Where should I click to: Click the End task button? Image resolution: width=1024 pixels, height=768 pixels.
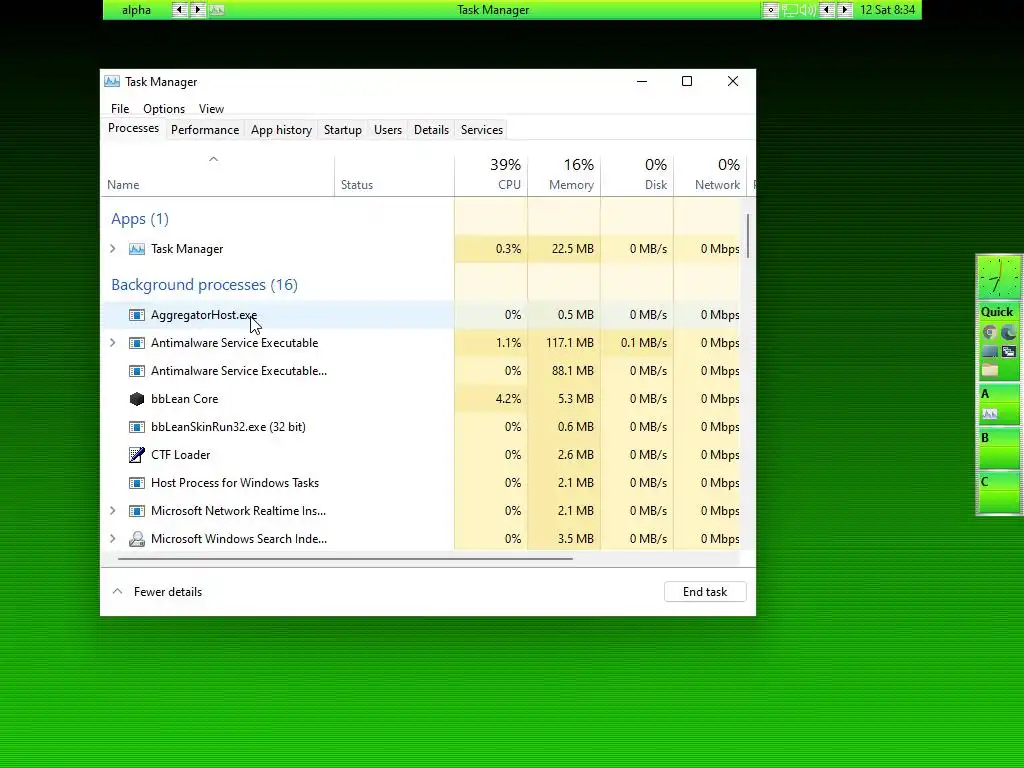[705, 592]
